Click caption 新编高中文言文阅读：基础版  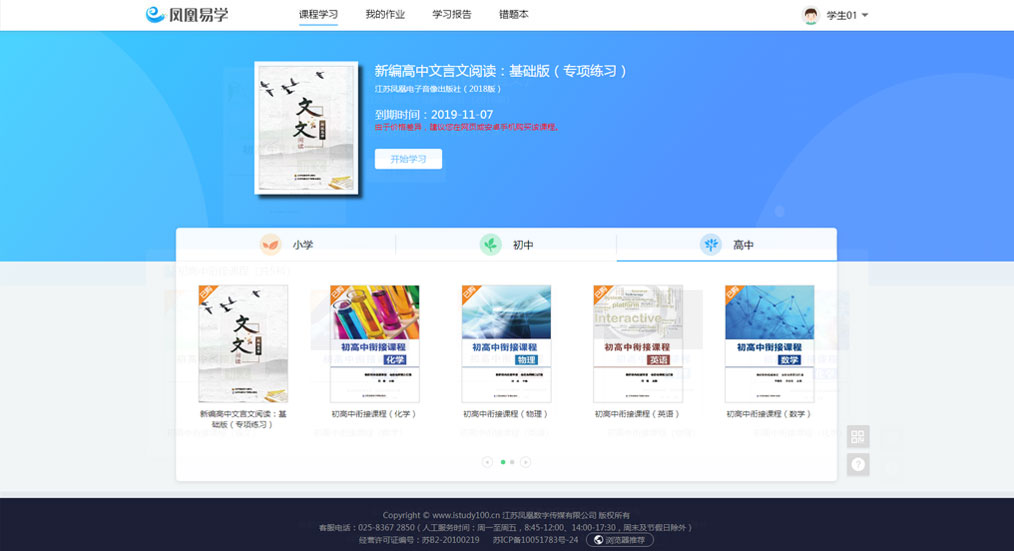pyautogui.click(x=243, y=419)
